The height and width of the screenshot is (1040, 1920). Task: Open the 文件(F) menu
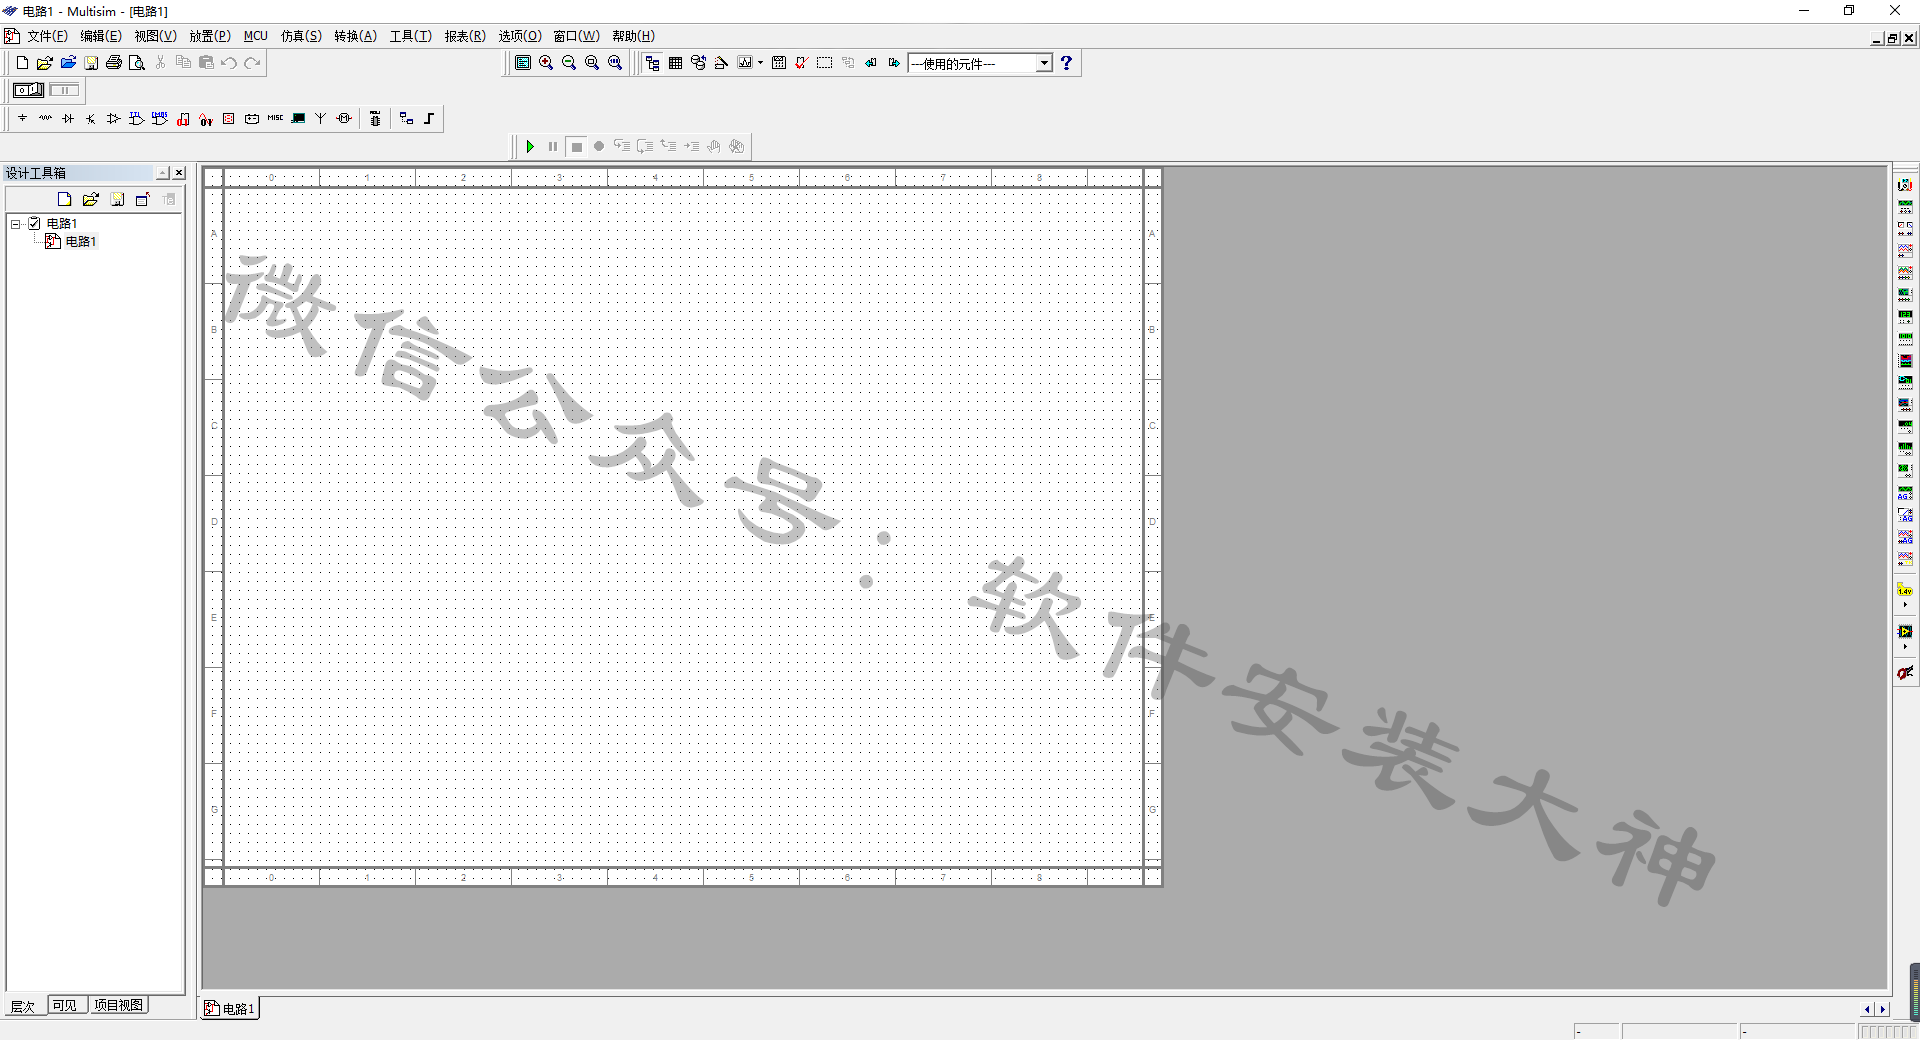coord(47,36)
